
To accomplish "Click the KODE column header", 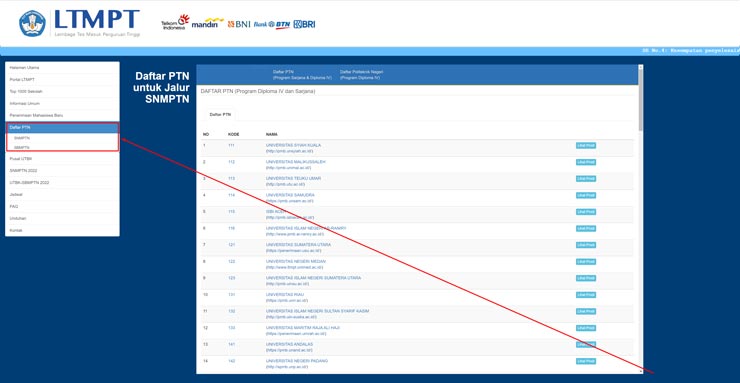I will [234, 134].
